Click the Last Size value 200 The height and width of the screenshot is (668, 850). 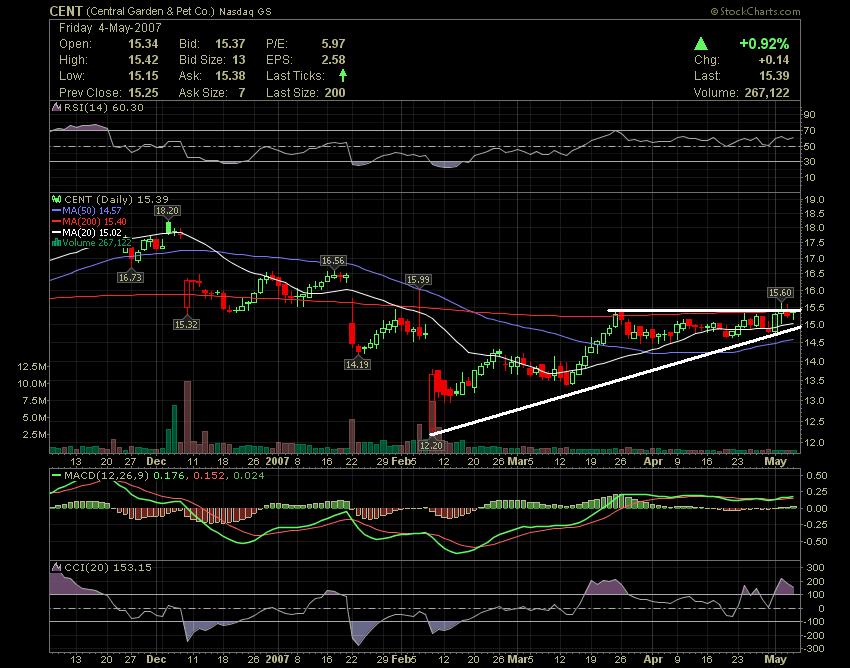335,93
